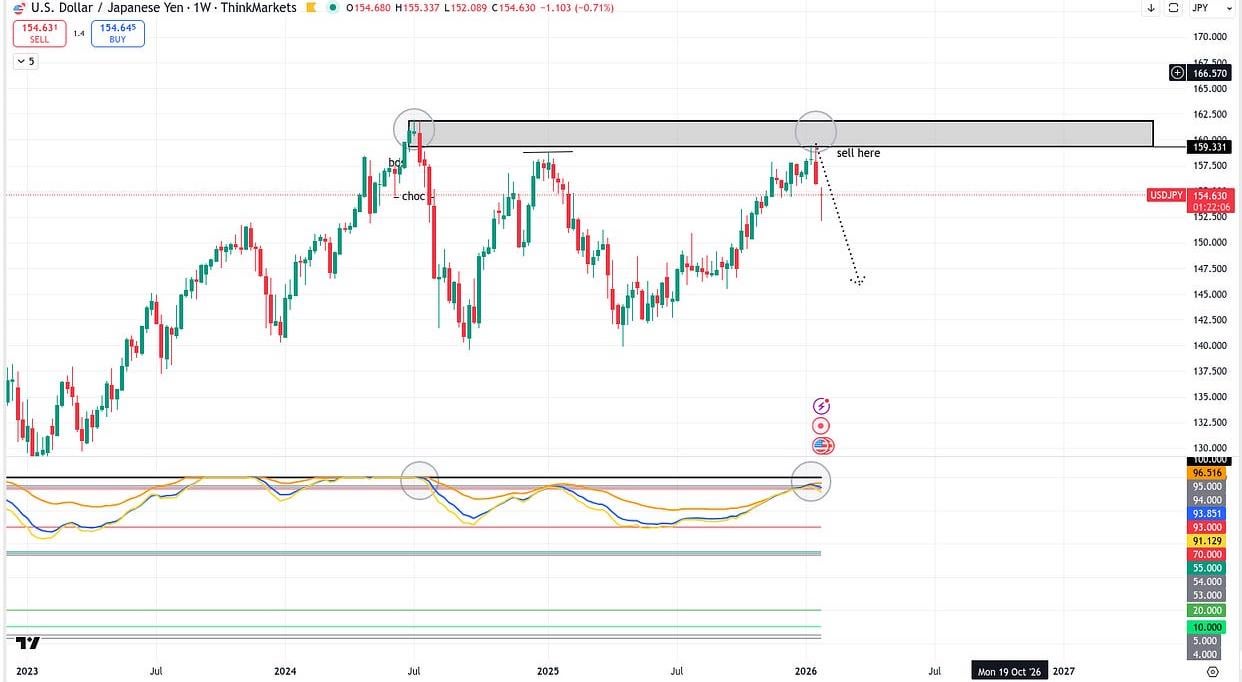Toggle the fullscreen frame icon at top right
The image size is (1242, 682).
coord(1172,8)
